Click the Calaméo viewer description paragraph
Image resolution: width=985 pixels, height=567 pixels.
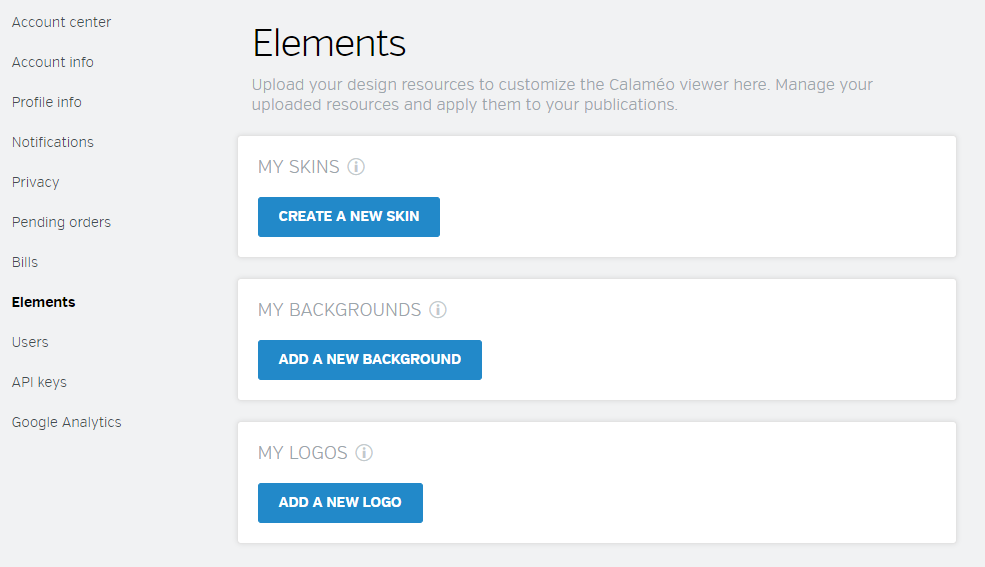coord(562,94)
